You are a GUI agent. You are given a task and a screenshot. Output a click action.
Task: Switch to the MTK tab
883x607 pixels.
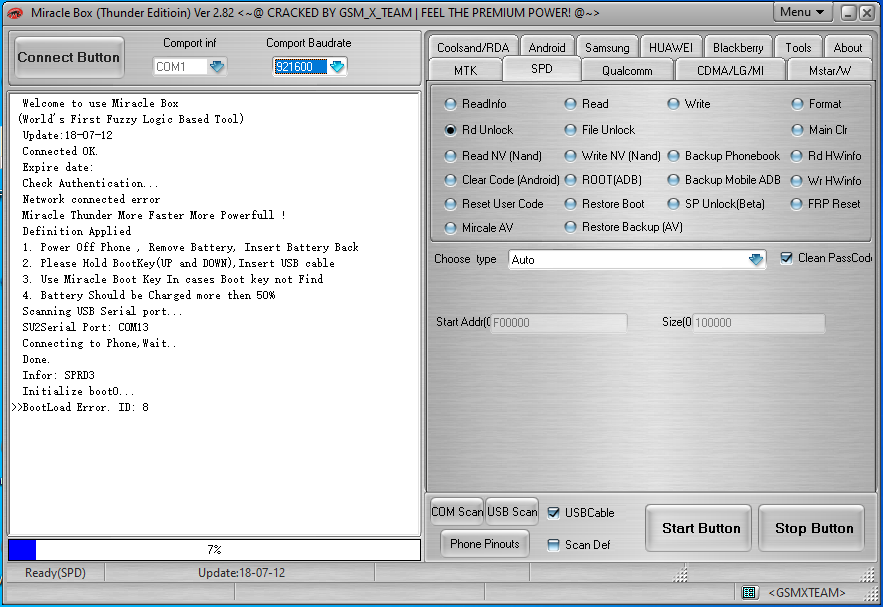coord(465,71)
